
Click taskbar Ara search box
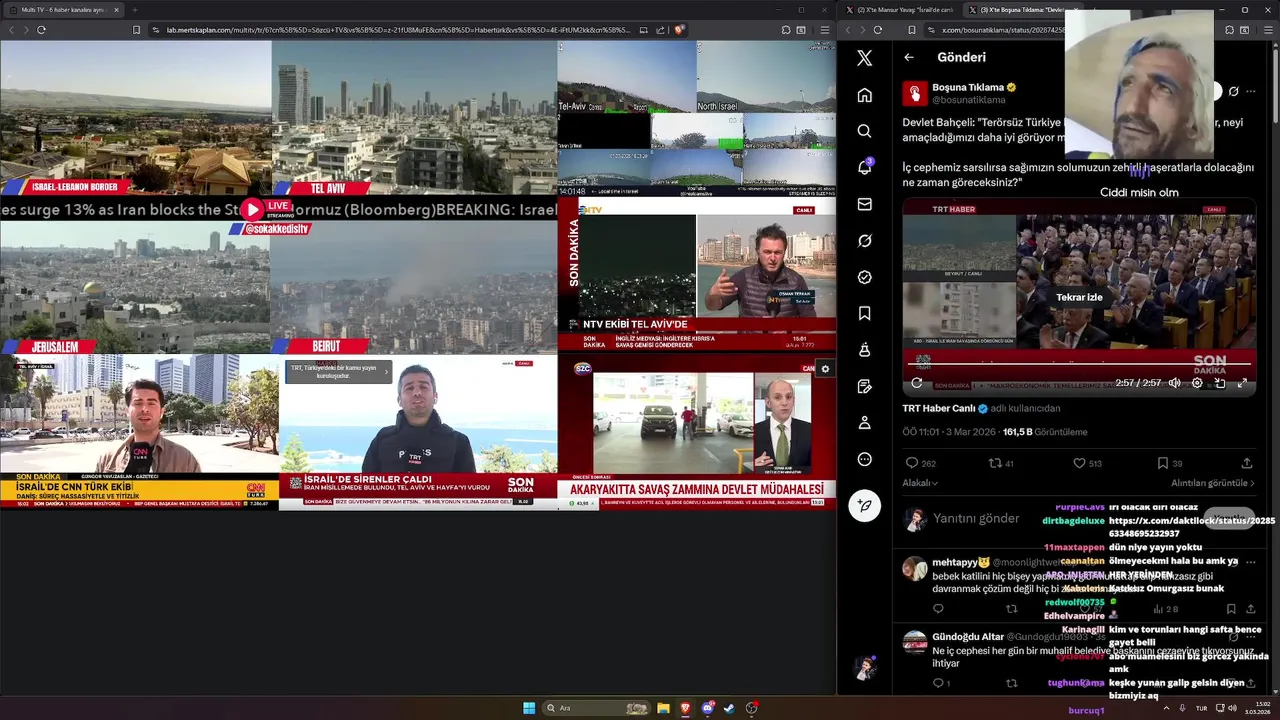[x=597, y=708]
